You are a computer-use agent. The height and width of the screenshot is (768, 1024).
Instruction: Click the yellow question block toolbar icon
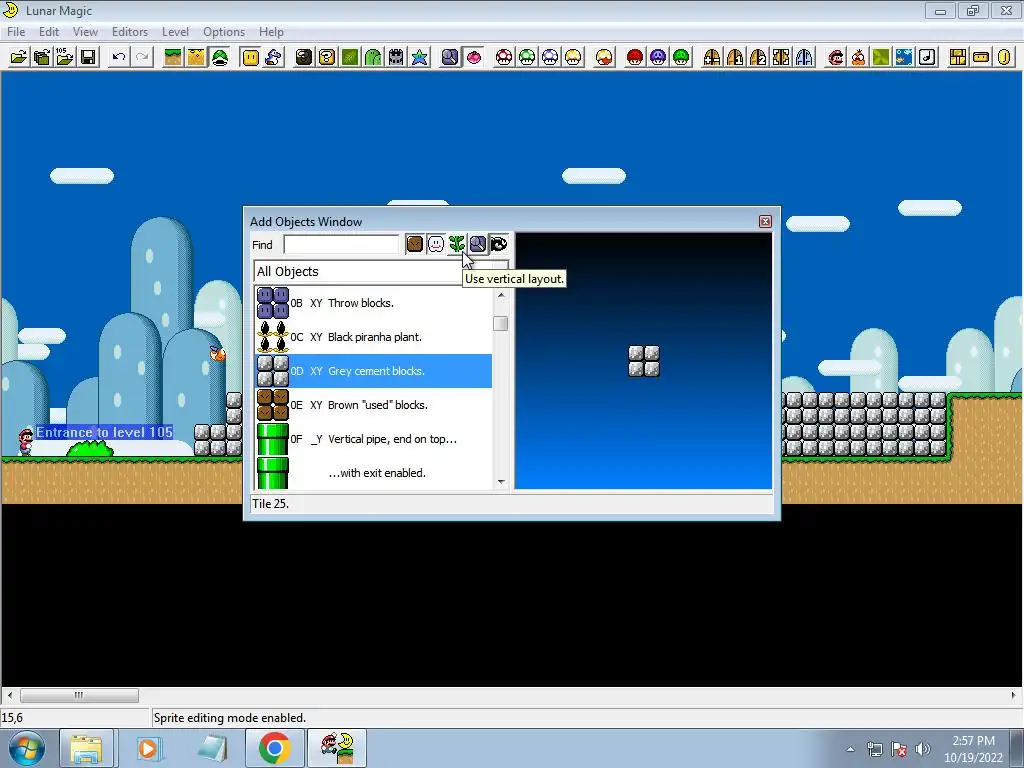[327, 57]
